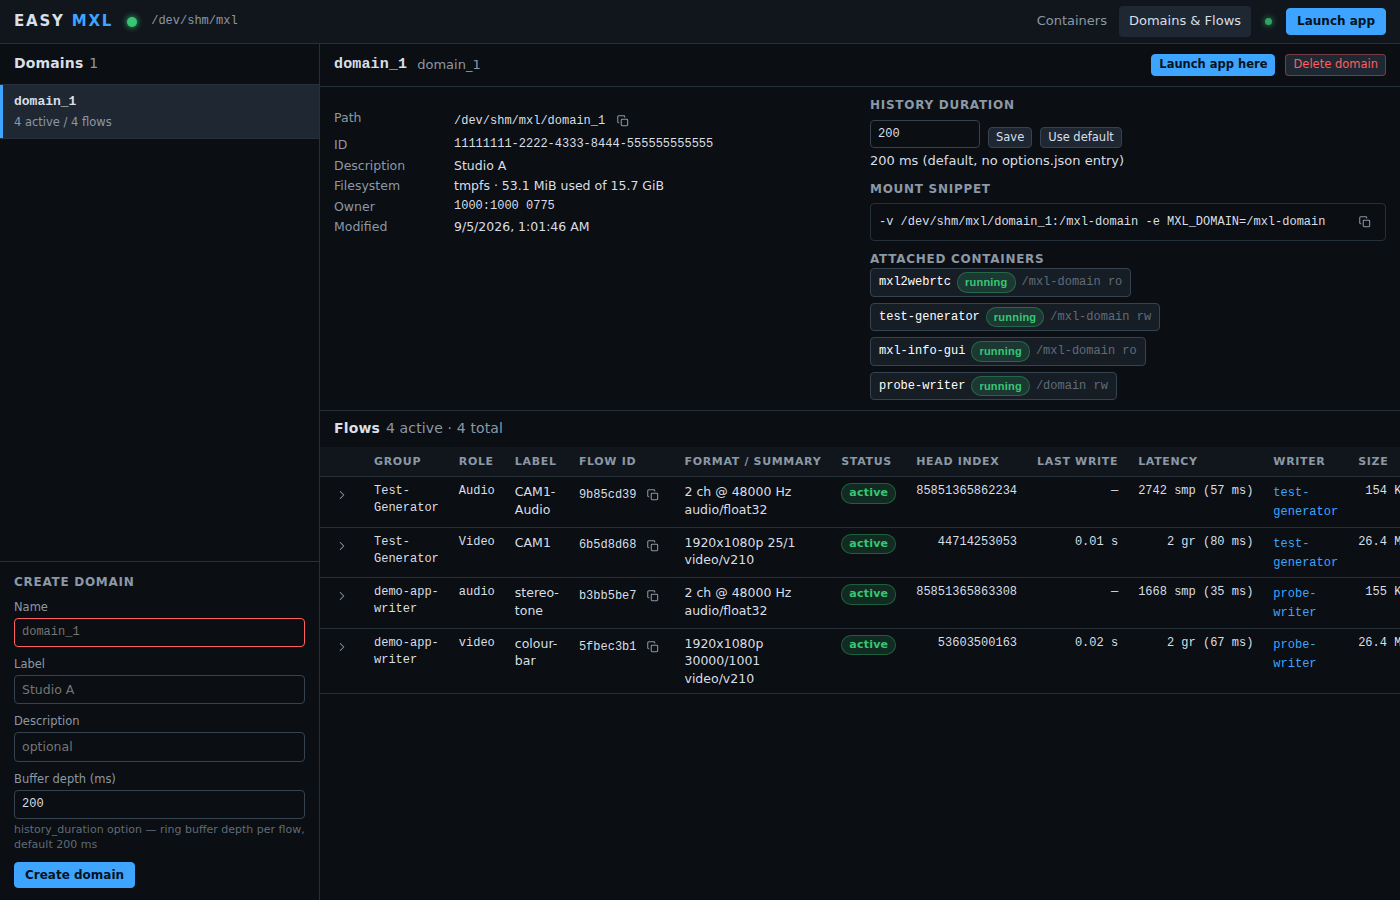This screenshot has width=1400, height=900.
Task: Click the Launch app button in header
Action: [1335, 21]
